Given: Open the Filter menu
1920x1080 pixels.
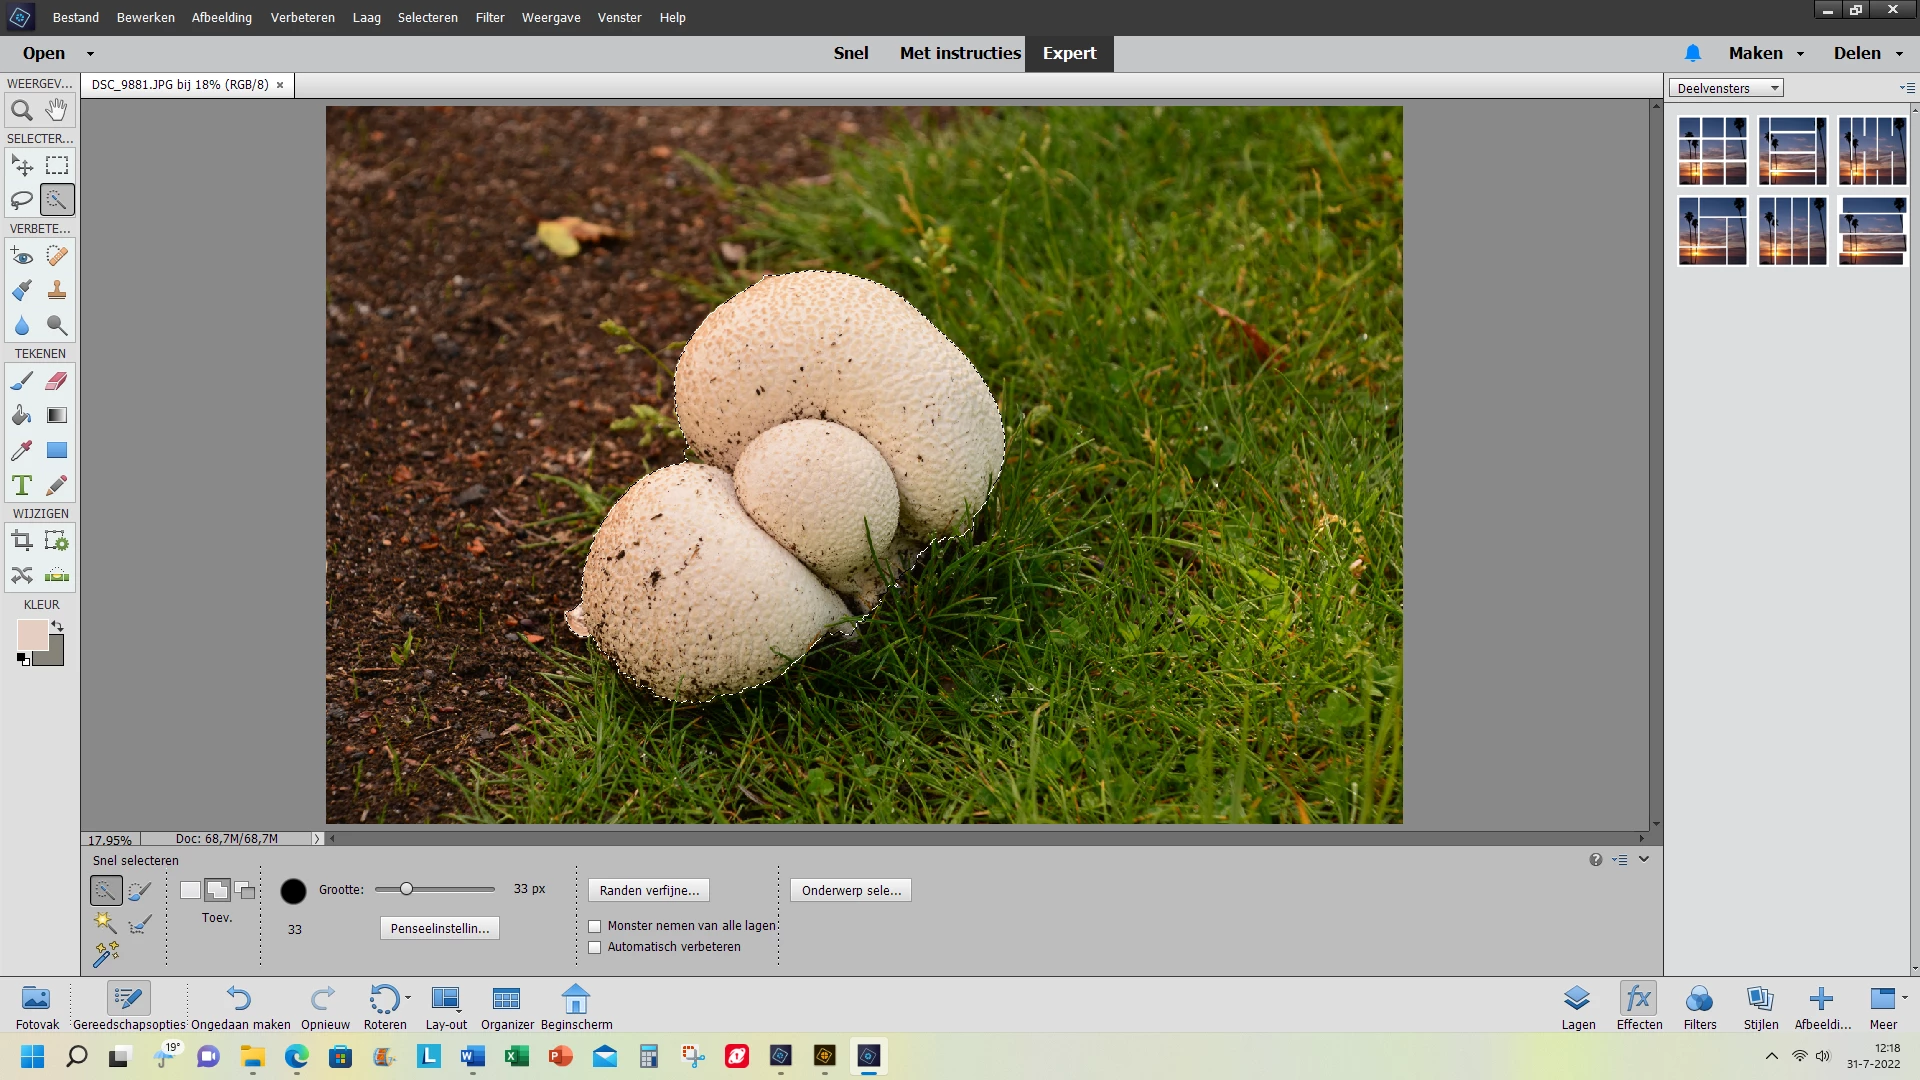Looking at the screenshot, I should pyautogui.click(x=489, y=17).
